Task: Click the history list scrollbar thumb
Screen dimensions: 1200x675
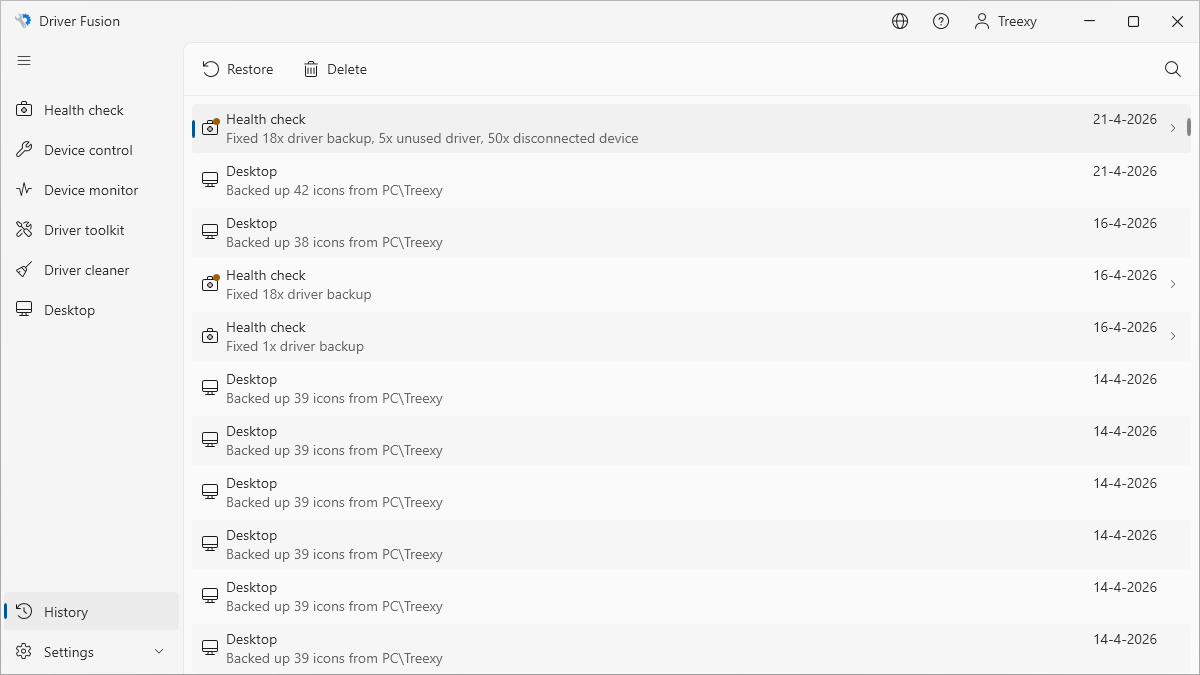Action: [1188, 127]
